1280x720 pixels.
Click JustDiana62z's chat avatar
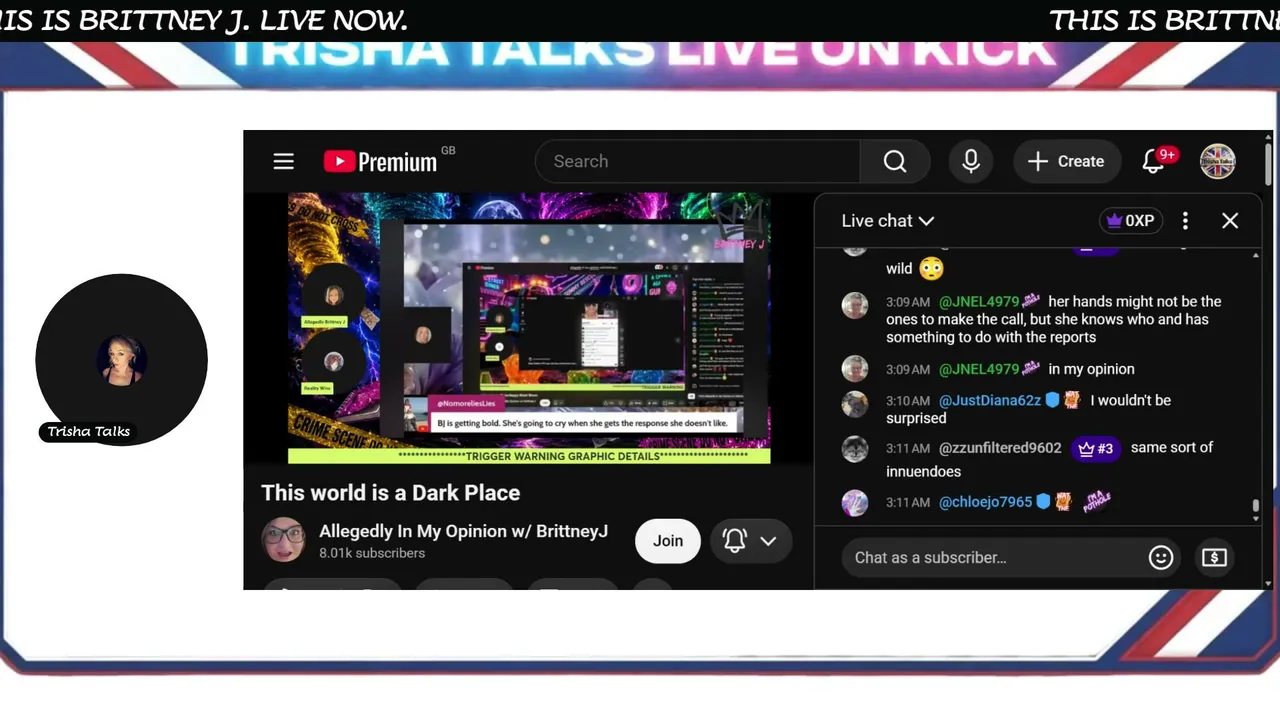tap(855, 404)
